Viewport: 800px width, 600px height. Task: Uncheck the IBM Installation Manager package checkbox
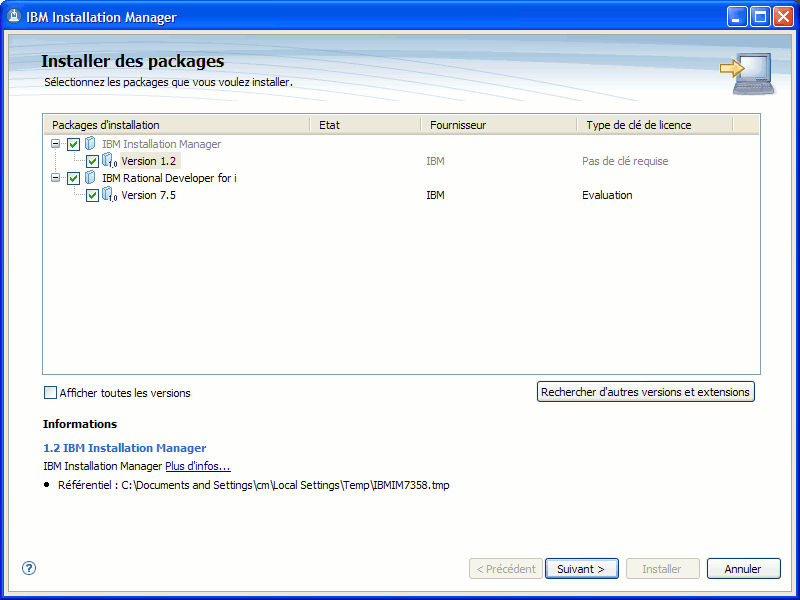[x=73, y=144]
